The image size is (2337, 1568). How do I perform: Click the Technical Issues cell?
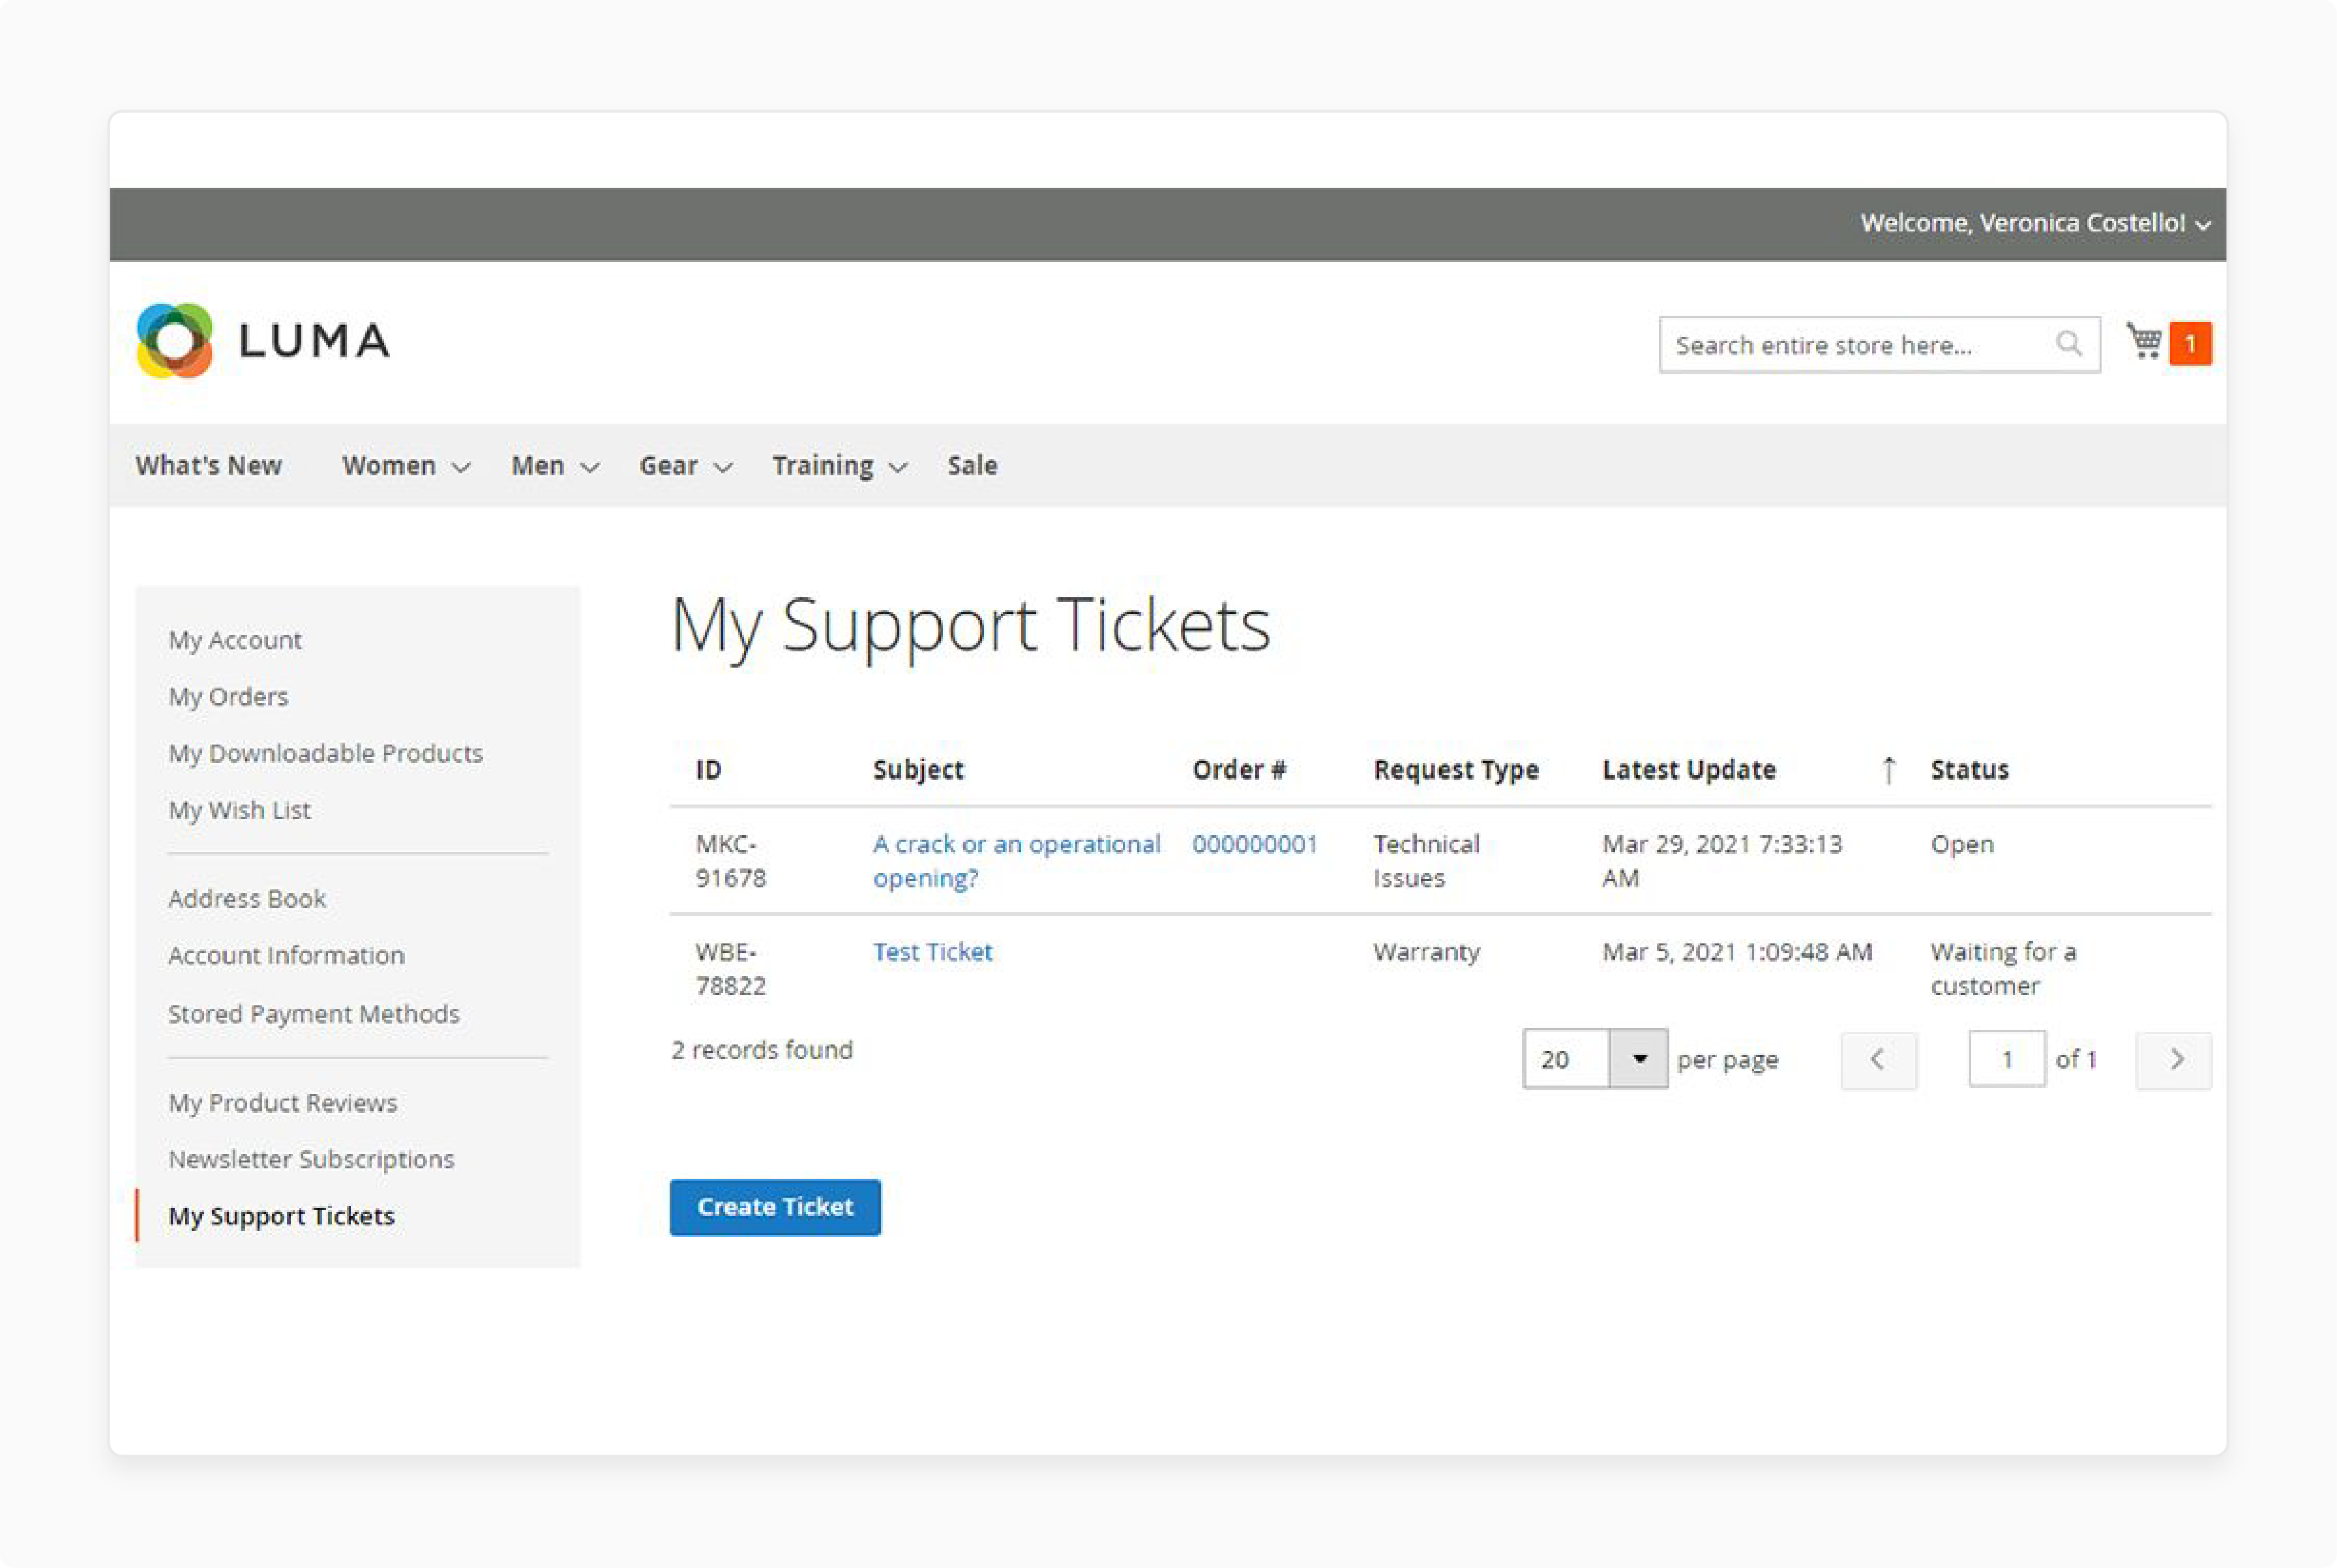tap(1426, 861)
